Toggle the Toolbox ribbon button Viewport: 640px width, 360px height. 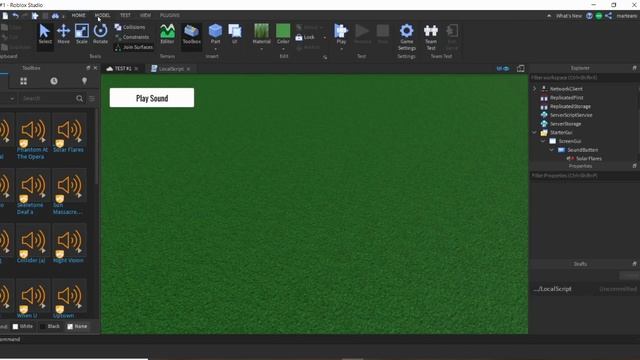coord(191,35)
